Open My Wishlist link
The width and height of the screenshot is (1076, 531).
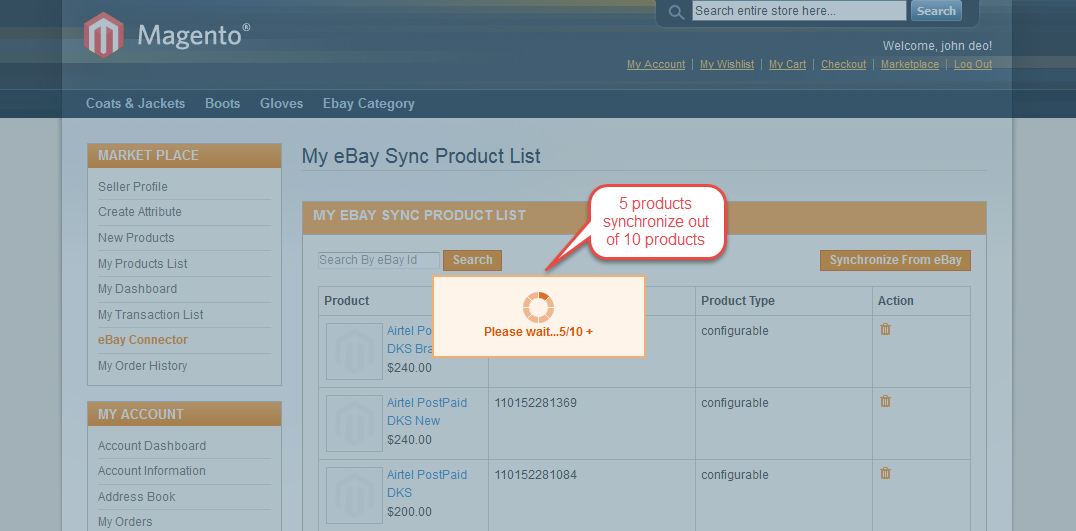(727, 64)
